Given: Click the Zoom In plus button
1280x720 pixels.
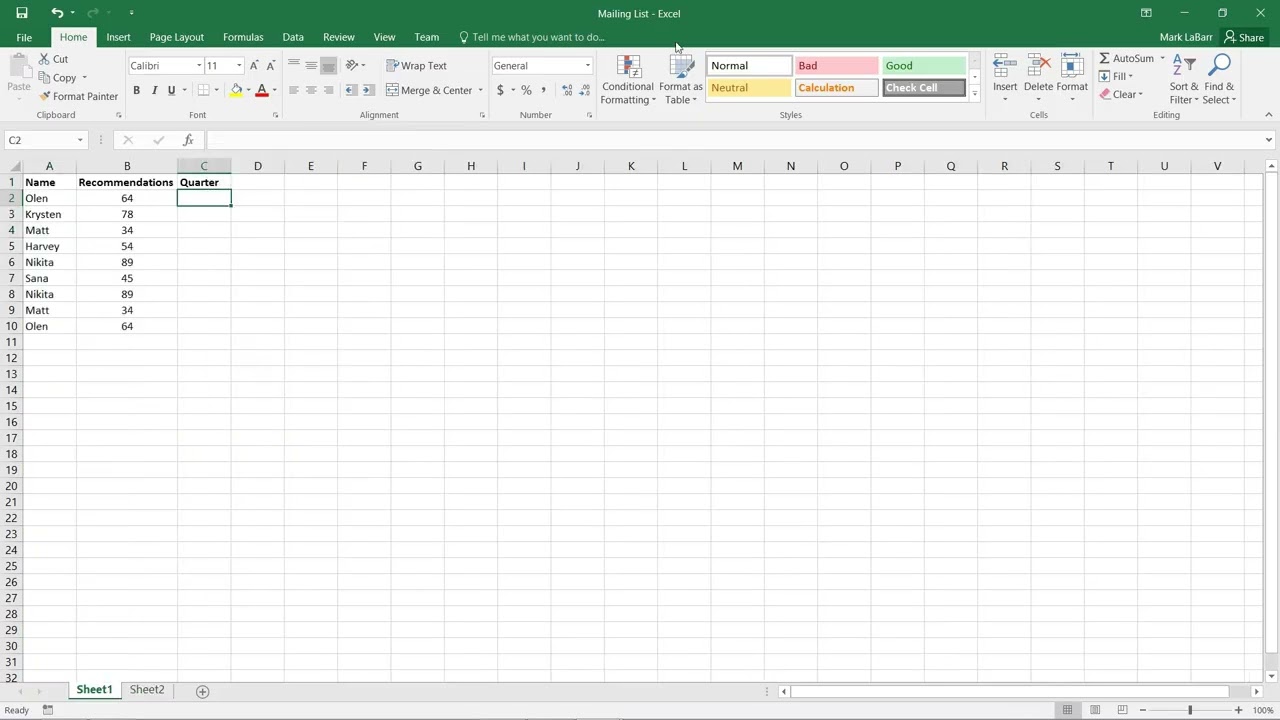Looking at the screenshot, I should pos(1238,710).
